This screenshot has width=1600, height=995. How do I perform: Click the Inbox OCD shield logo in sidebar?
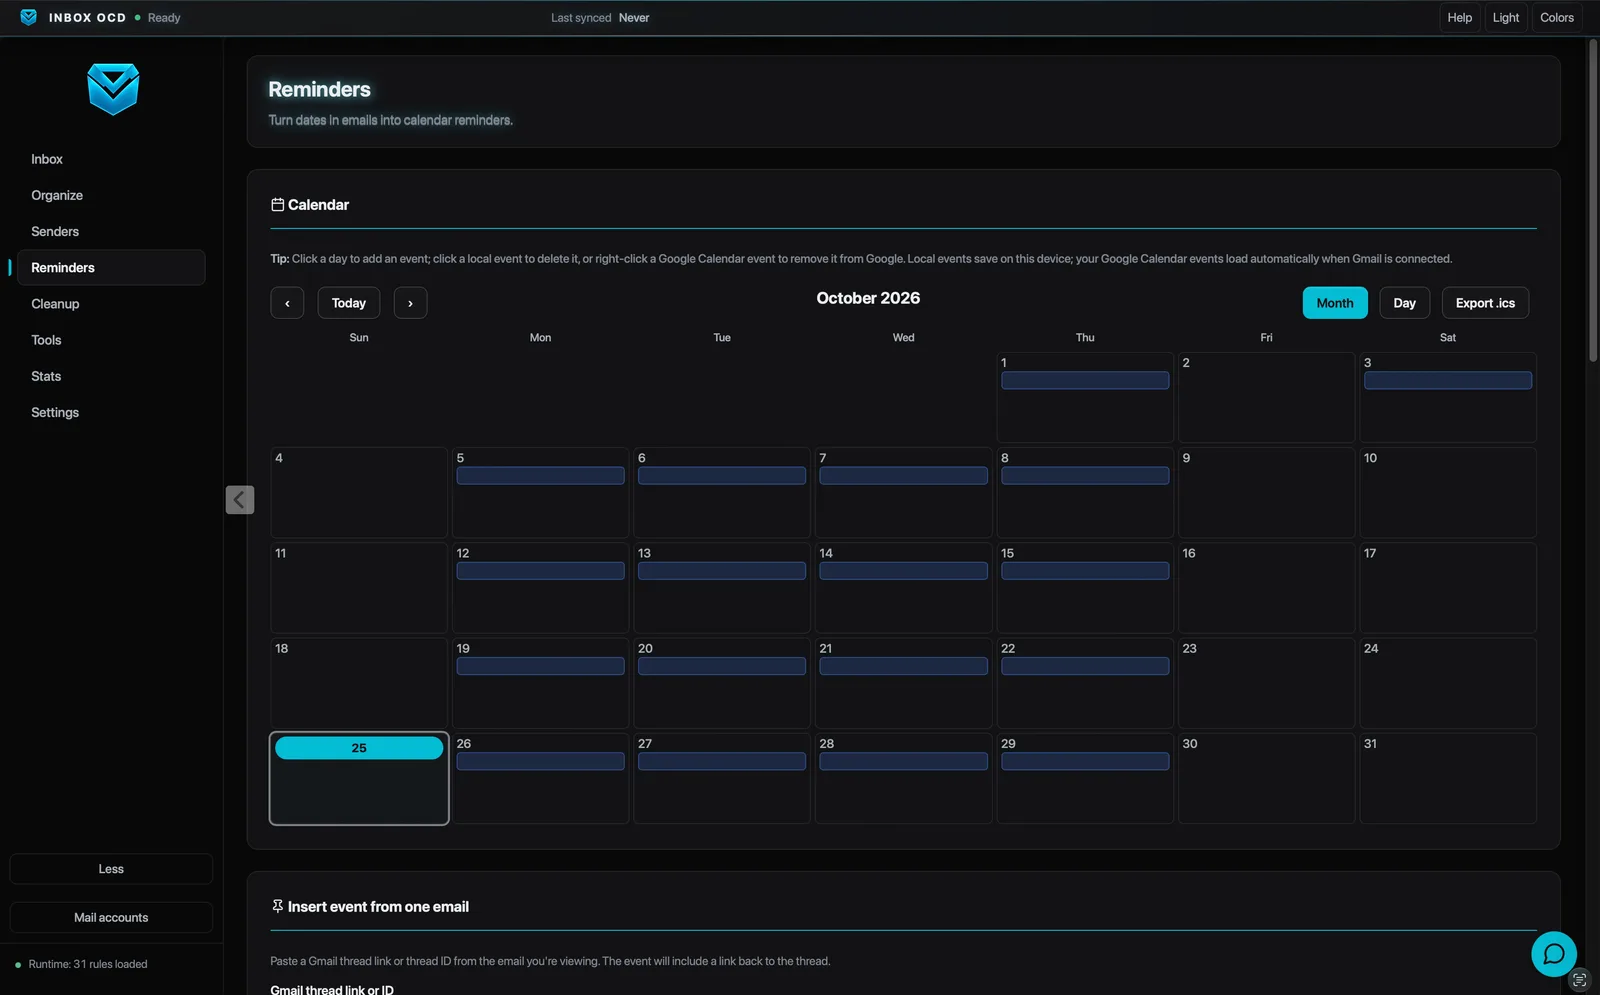pos(113,89)
